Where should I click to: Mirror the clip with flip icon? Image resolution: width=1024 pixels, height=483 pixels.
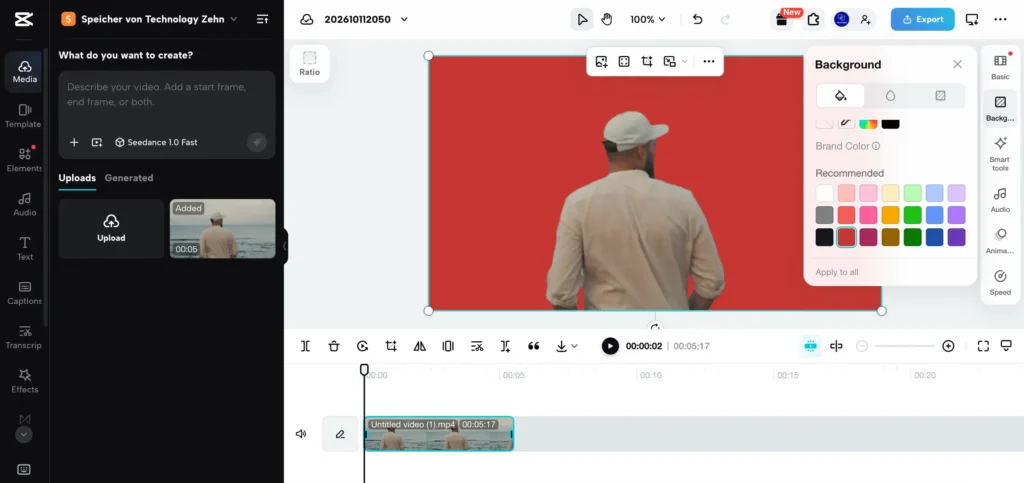tap(420, 346)
